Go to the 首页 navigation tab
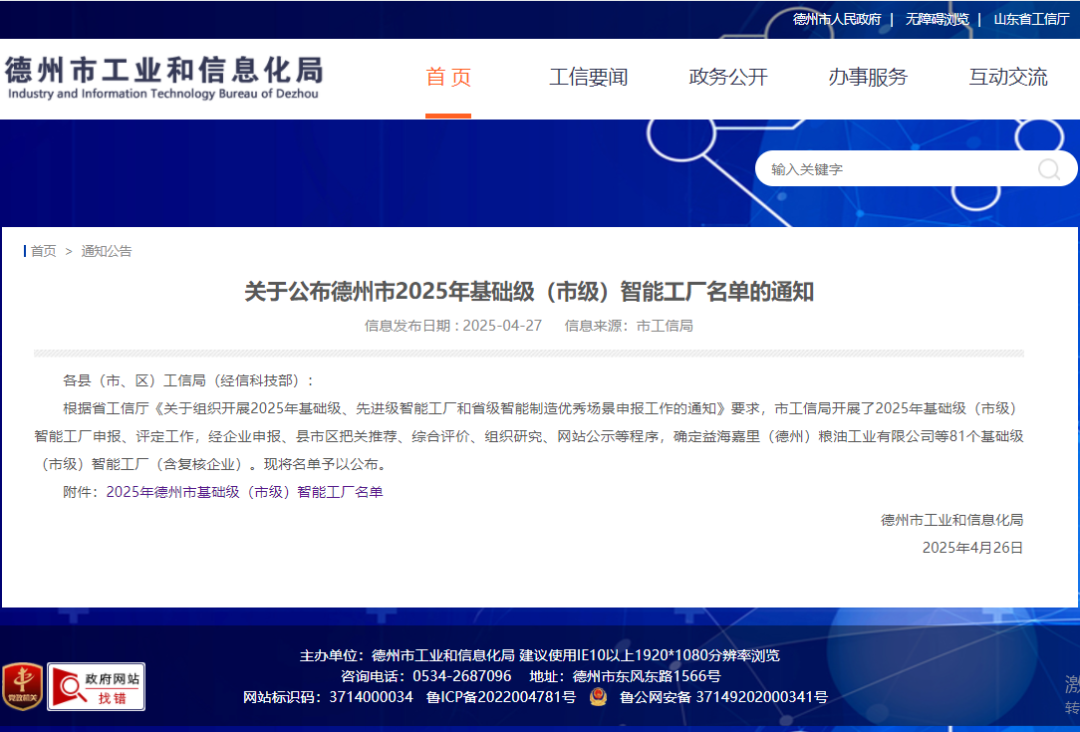This screenshot has height=732, width=1080. point(448,77)
